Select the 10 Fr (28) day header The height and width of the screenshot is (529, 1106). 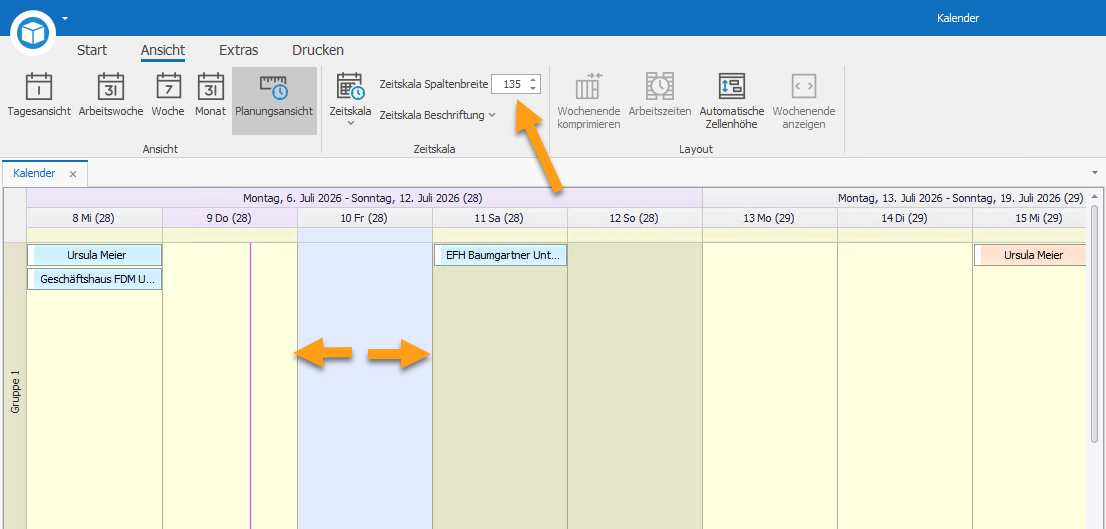(365, 218)
